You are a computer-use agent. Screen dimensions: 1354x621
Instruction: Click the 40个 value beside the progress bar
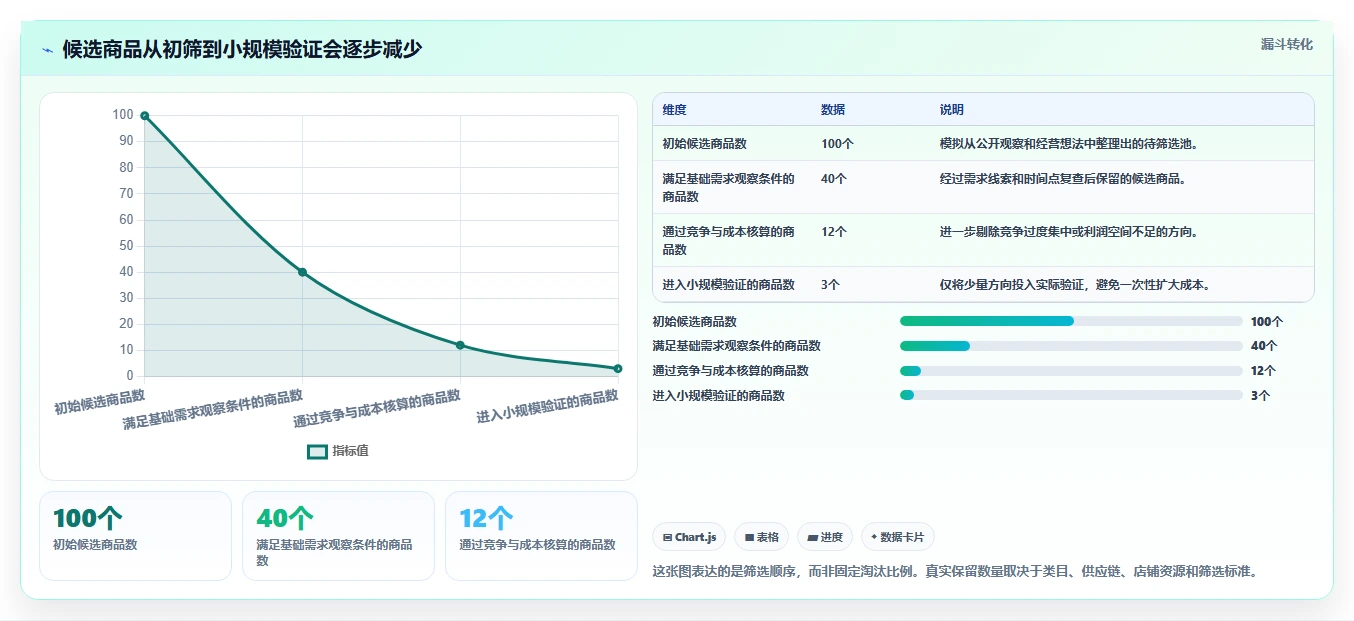(x=1264, y=346)
